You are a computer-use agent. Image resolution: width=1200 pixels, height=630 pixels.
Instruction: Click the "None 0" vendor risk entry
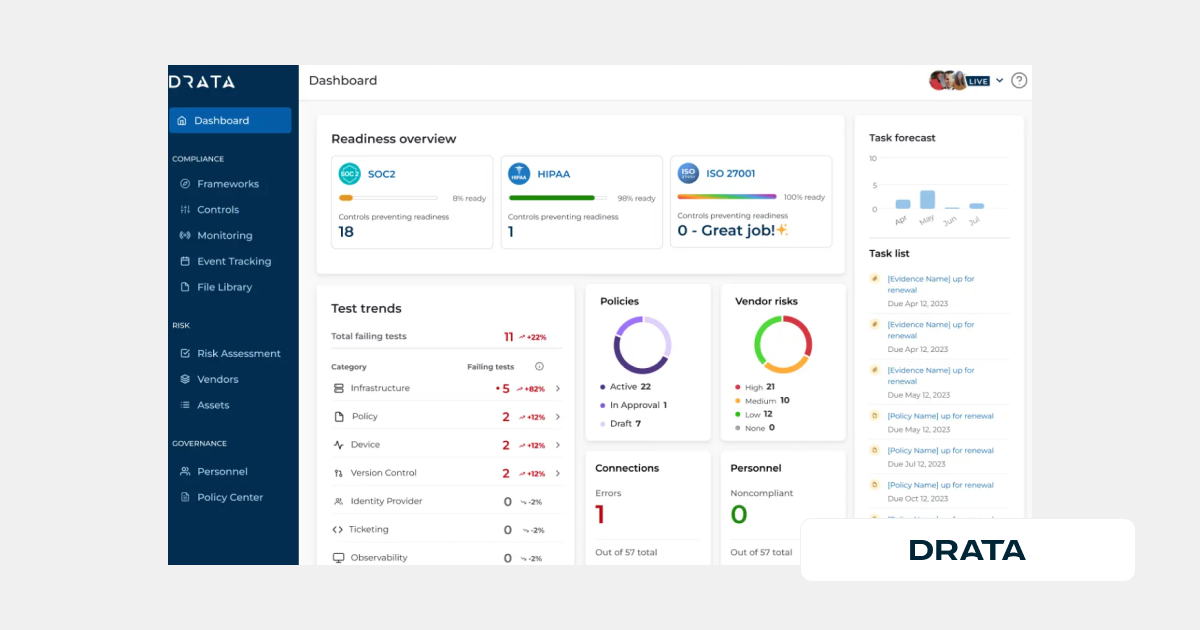coord(755,428)
